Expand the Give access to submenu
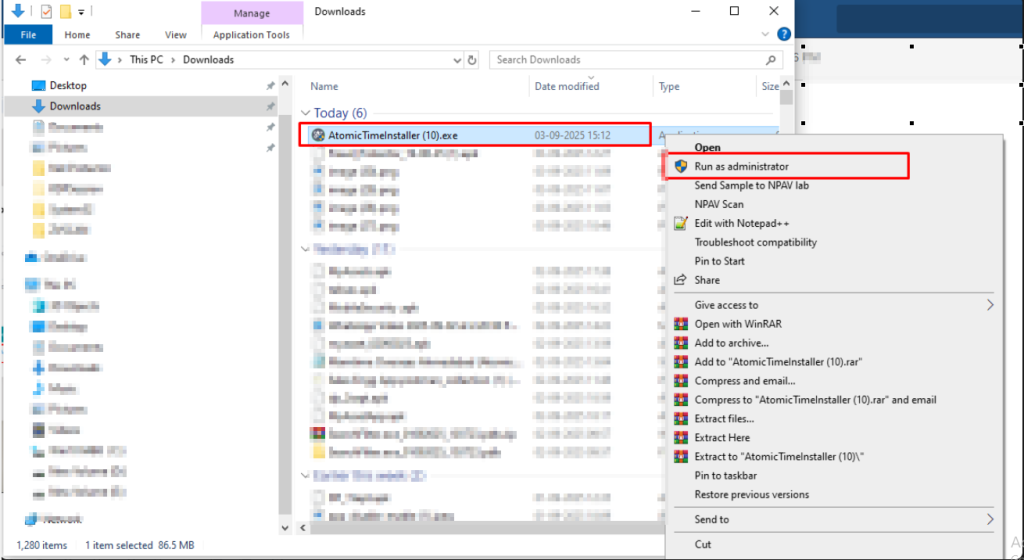This screenshot has width=1024, height=560. click(x=990, y=305)
